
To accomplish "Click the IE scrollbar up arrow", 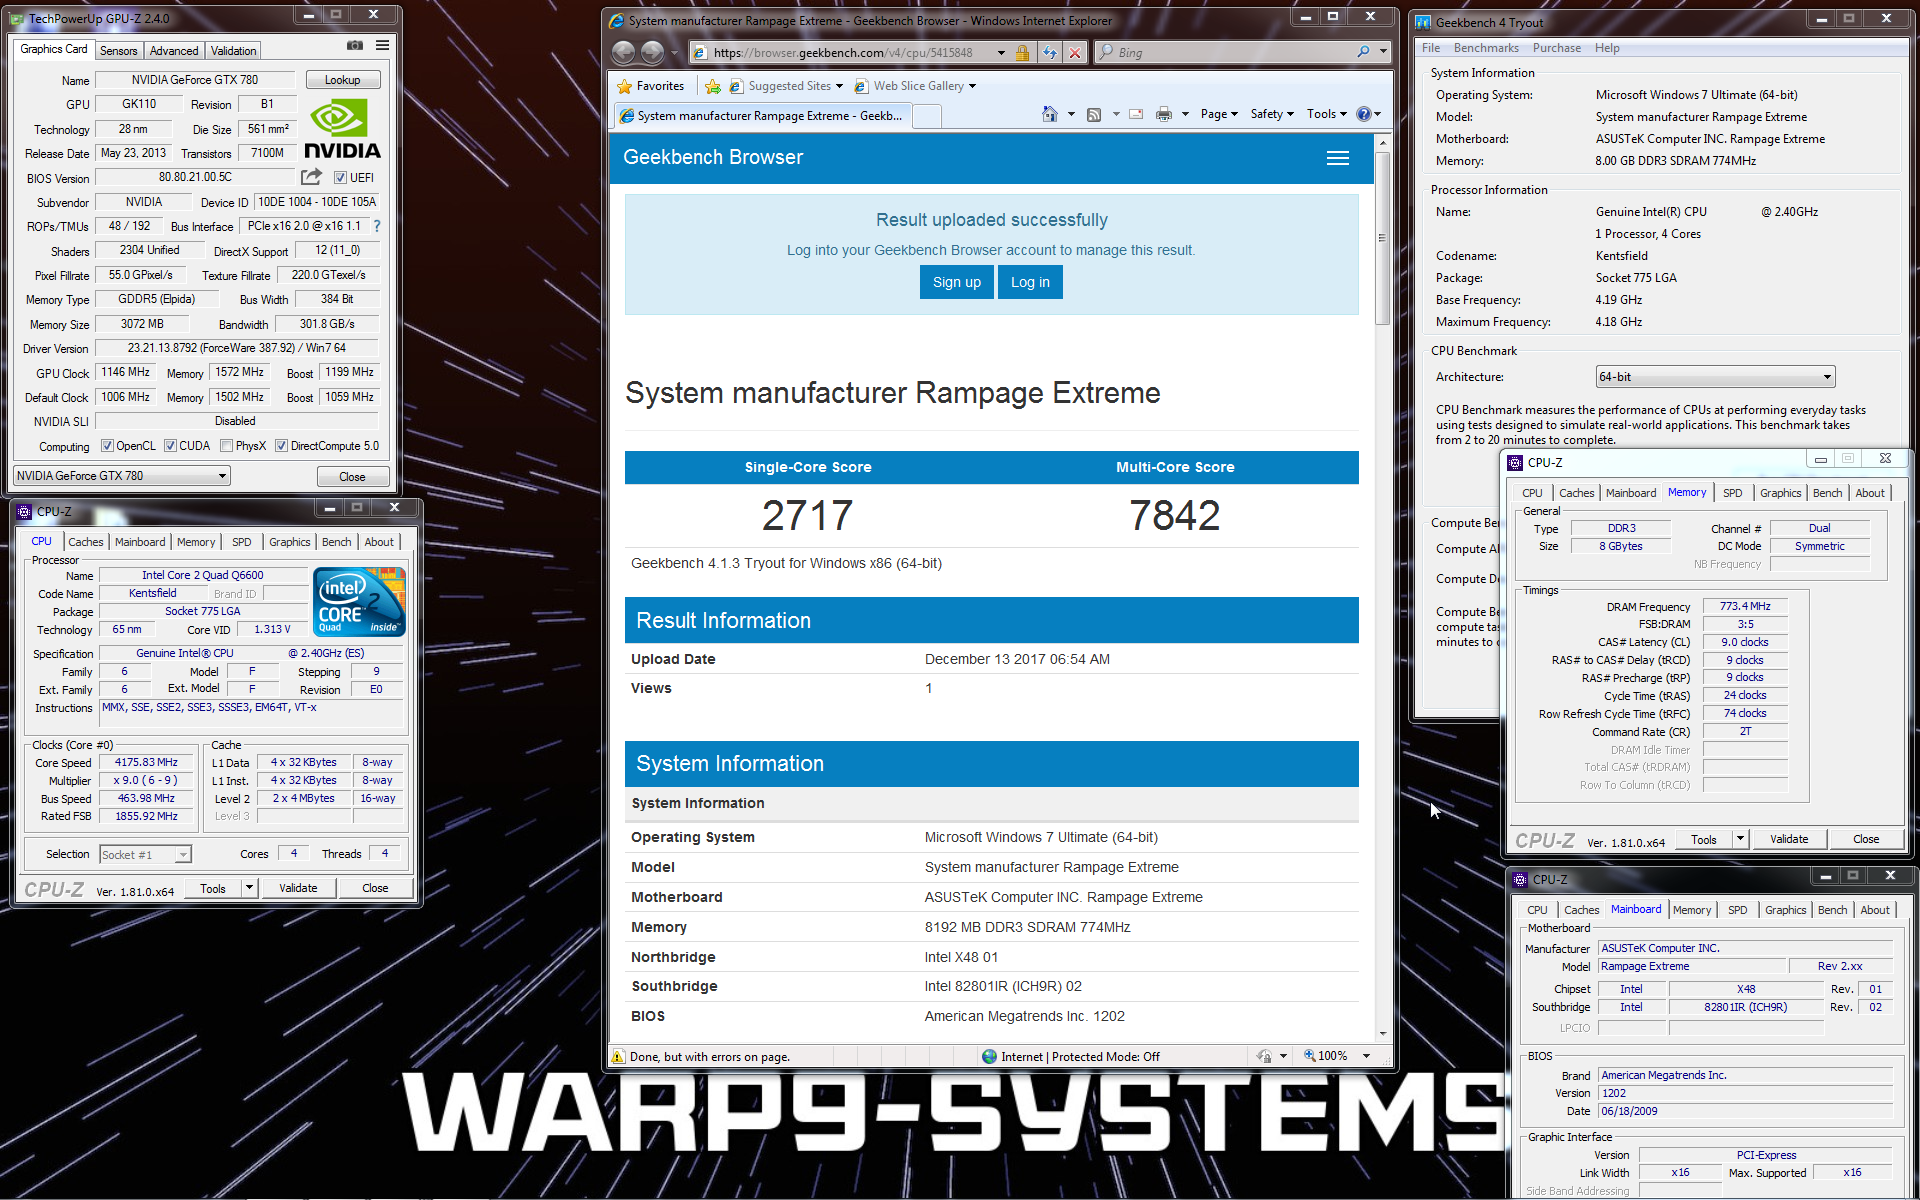I will point(1383,144).
